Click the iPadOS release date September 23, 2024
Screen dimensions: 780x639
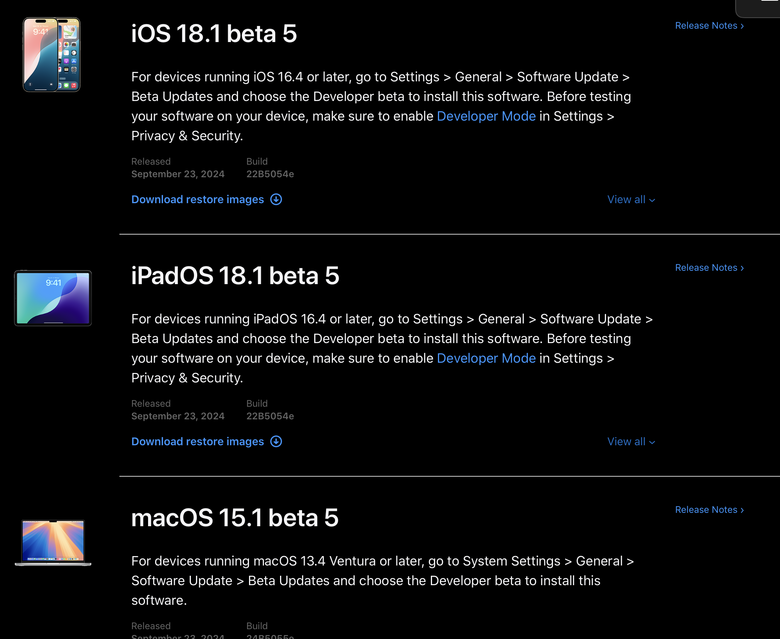pos(178,416)
